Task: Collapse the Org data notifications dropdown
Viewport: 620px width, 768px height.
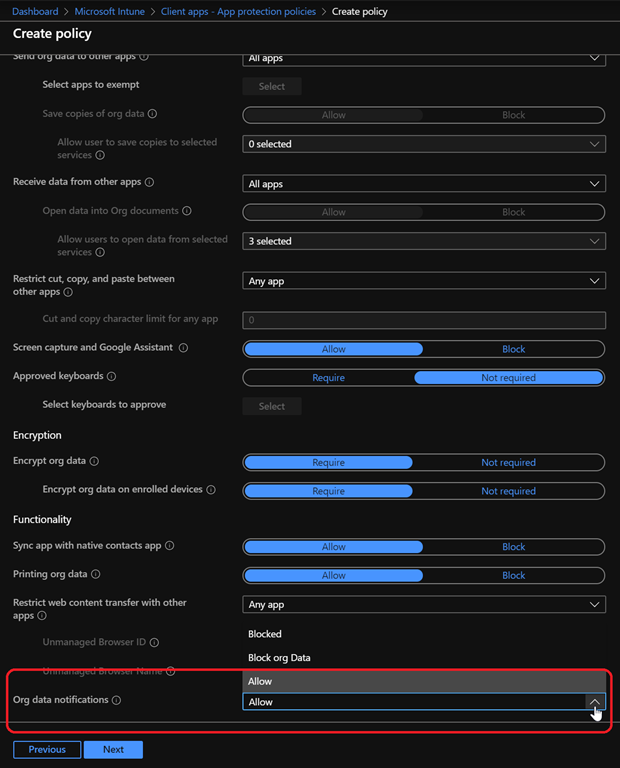Action: coord(595,703)
